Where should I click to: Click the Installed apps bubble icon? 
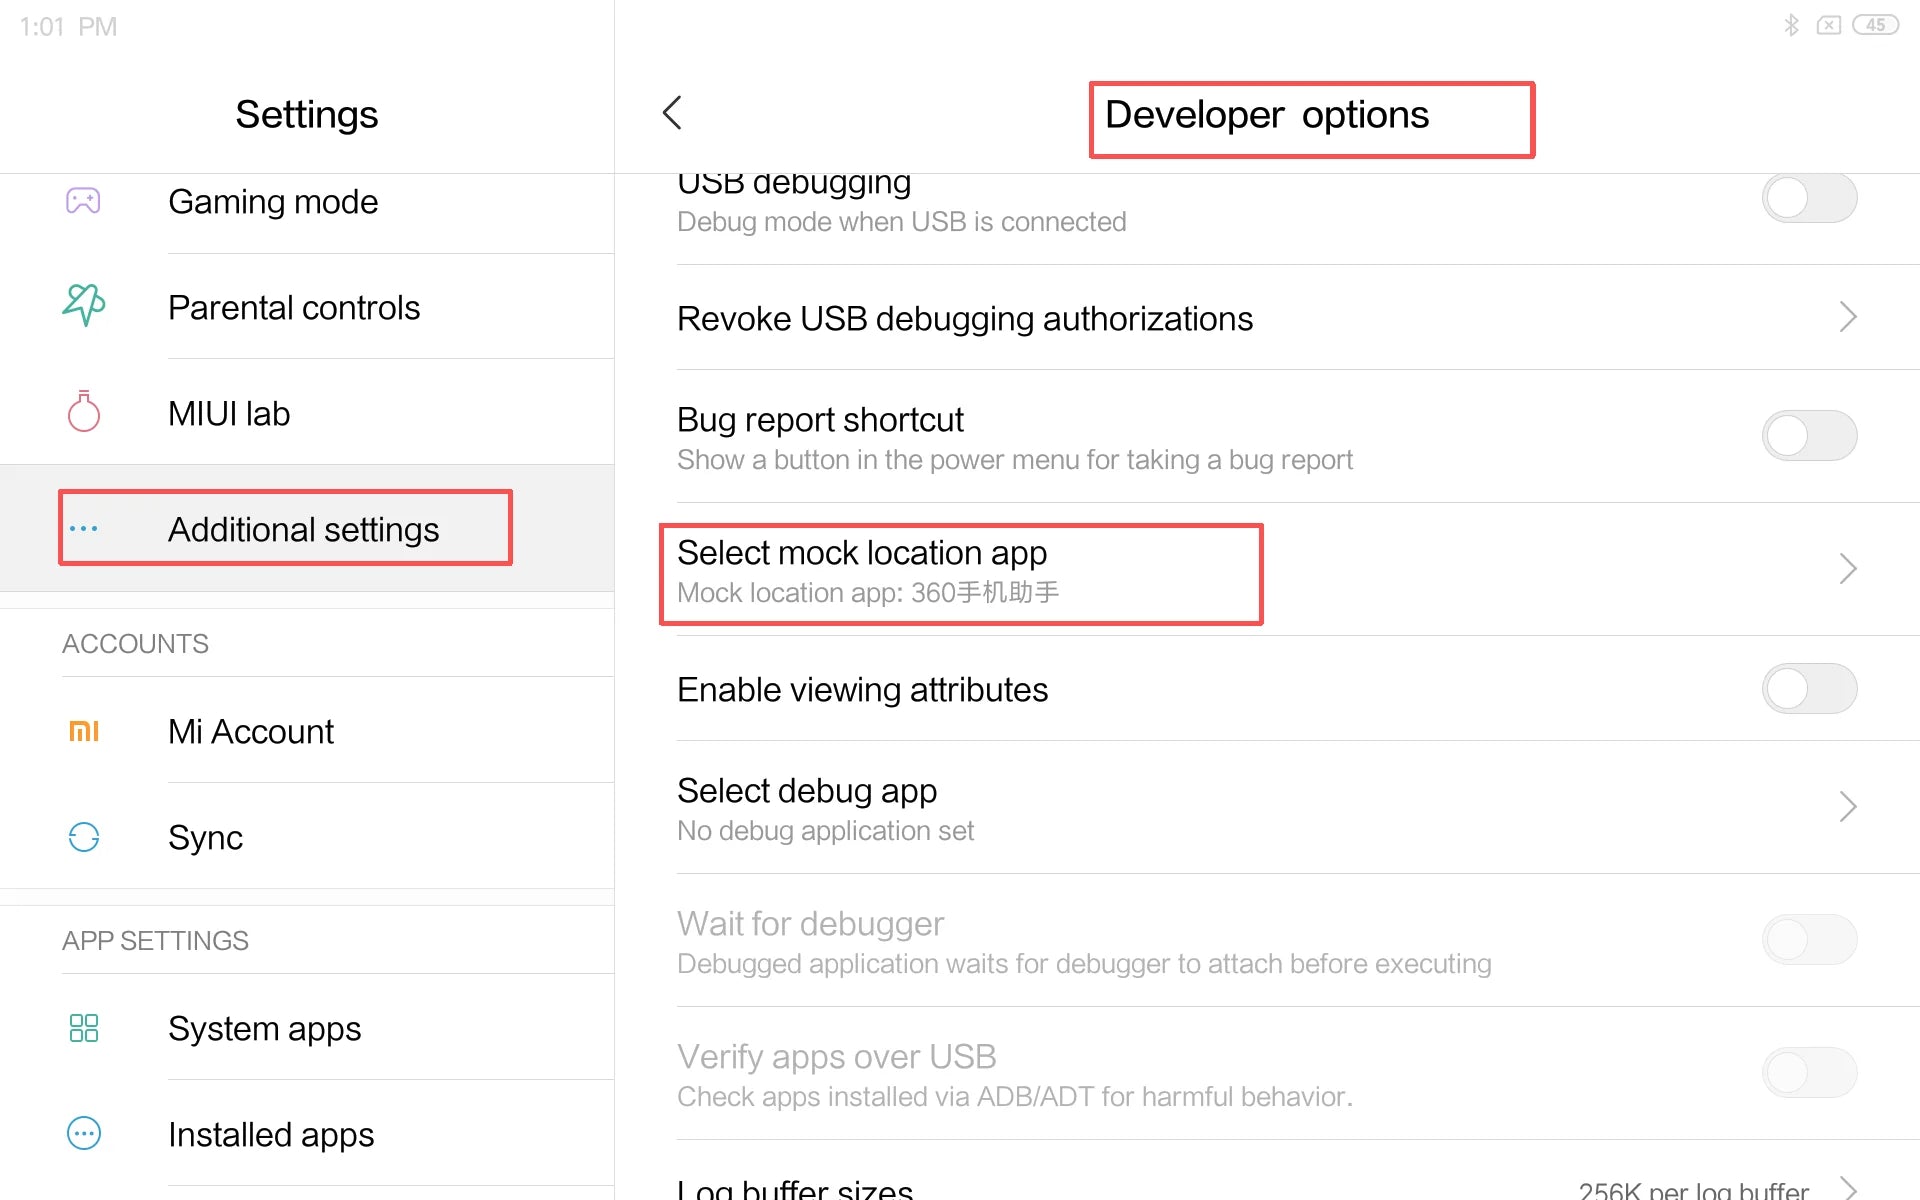pos(84,1134)
